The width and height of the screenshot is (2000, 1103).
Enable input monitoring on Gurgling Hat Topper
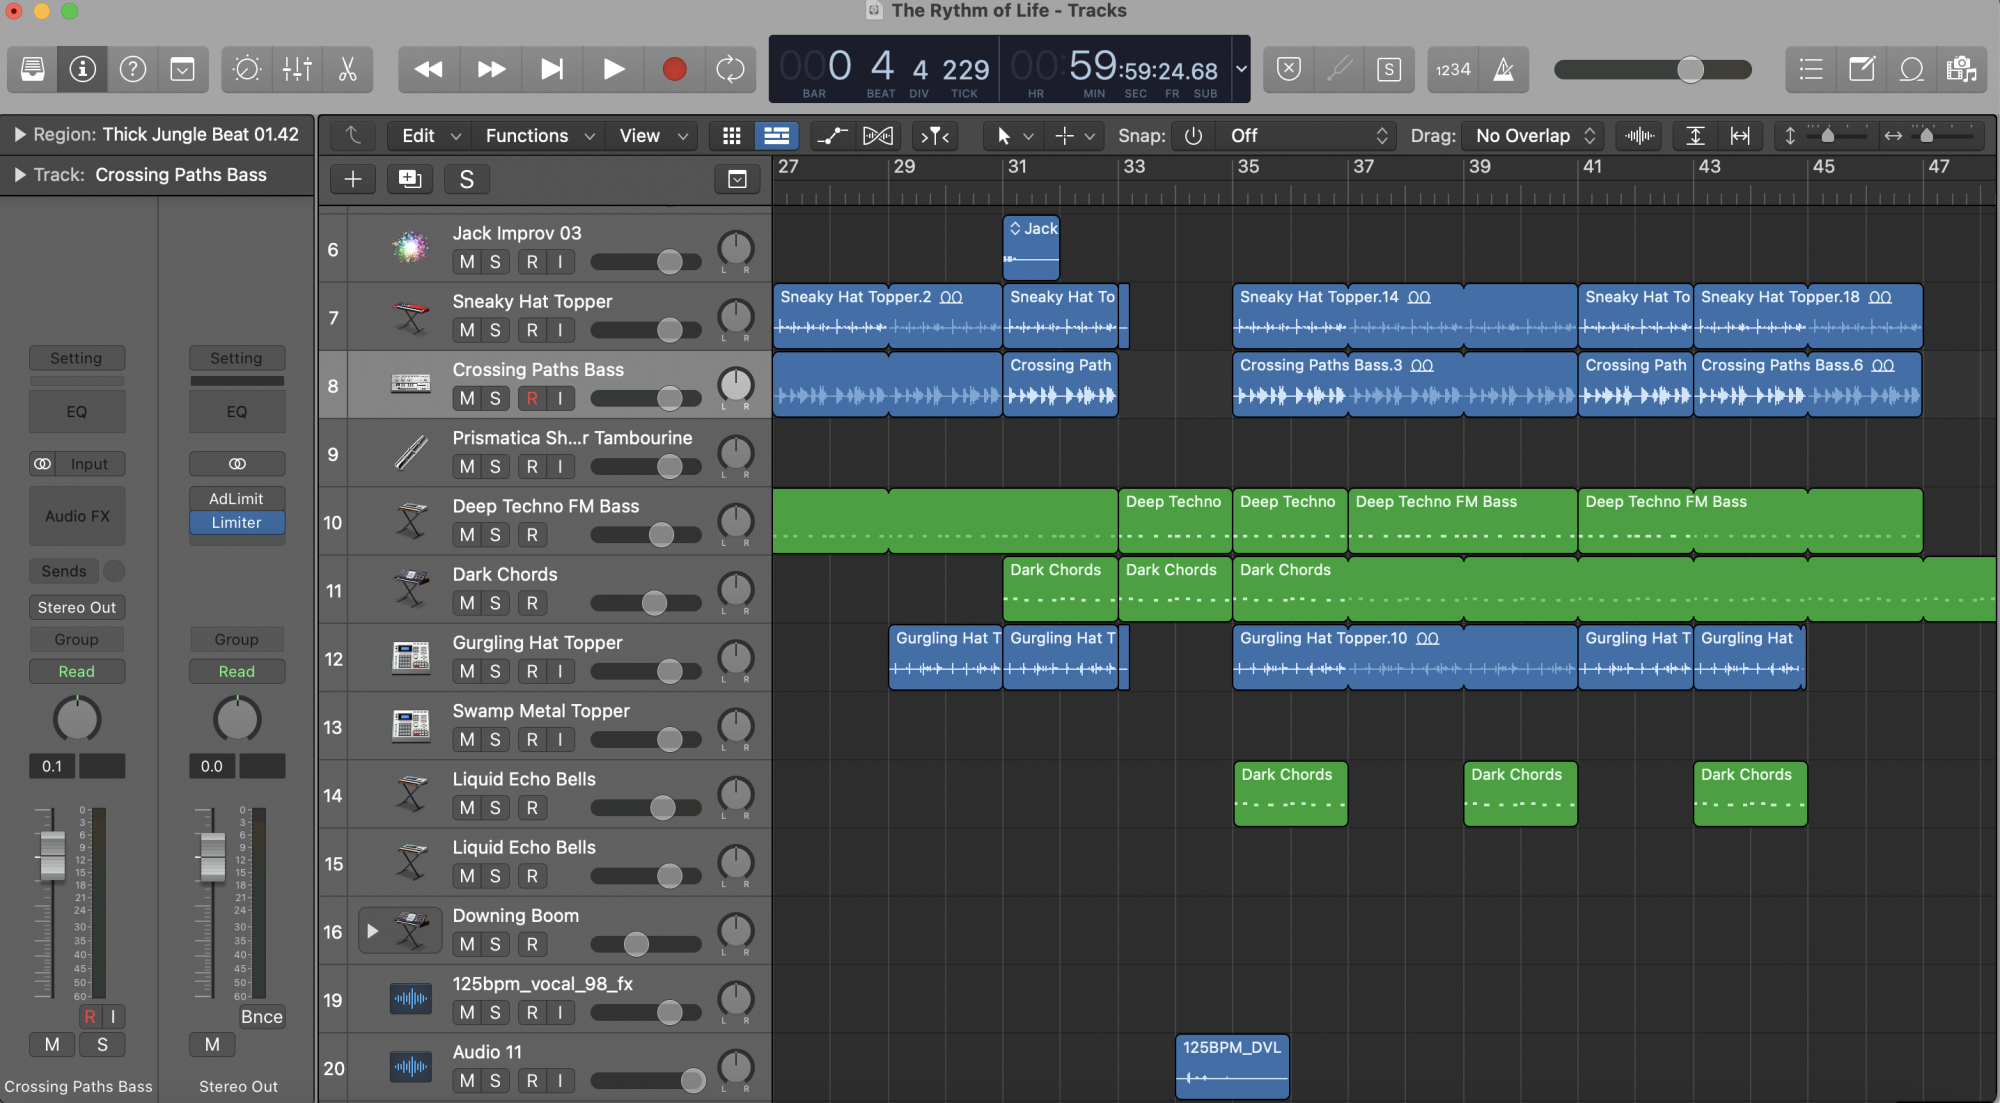point(559,671)
